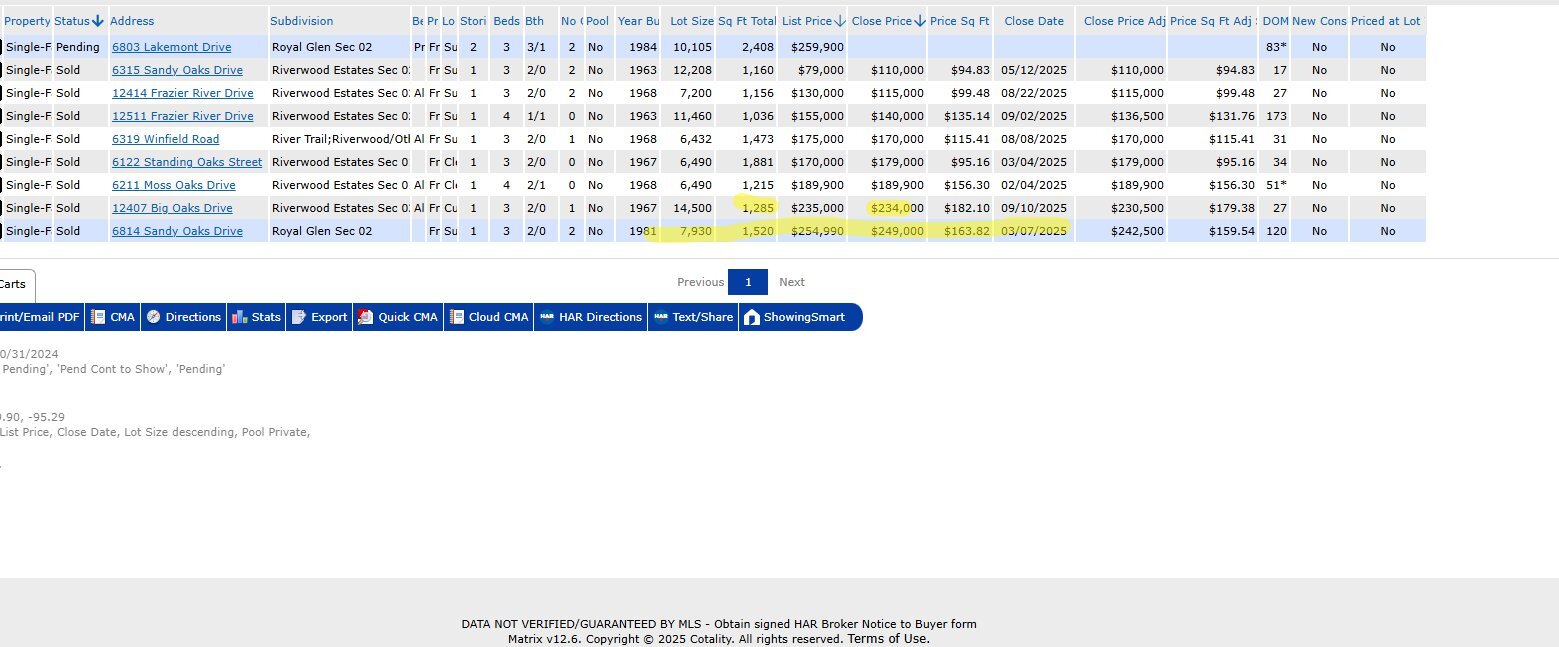Image resolution: width=1559 pixels, height=647 pixels.
Task: Switch to the Carts tab
Action: (13, 285)
